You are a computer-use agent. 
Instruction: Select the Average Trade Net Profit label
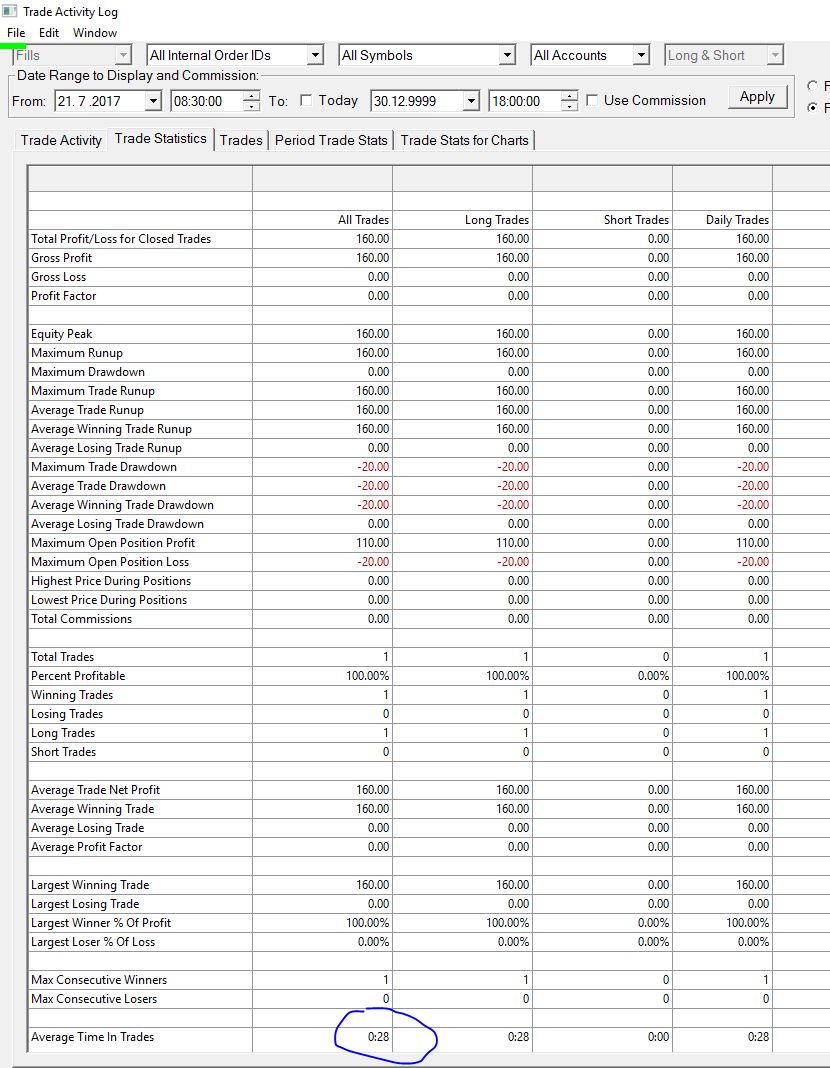tap(95, 790)
